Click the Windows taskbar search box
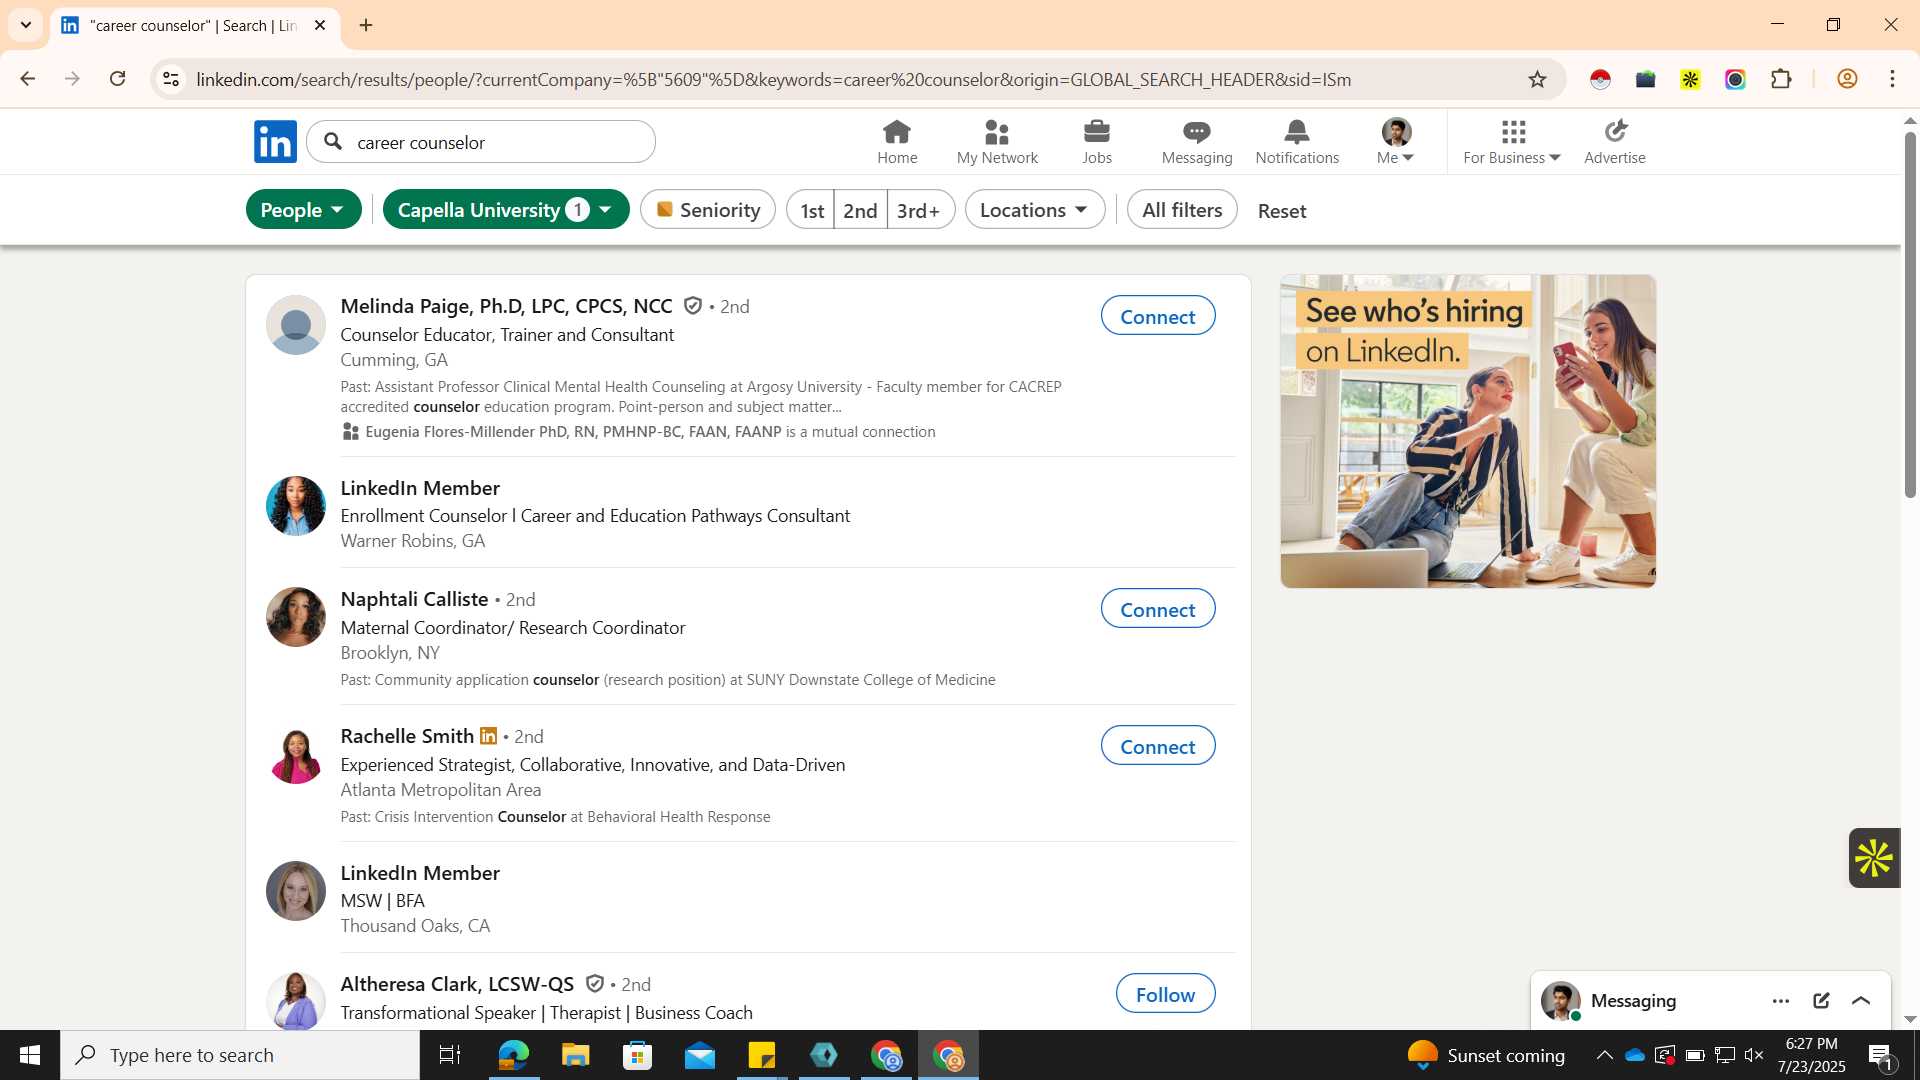 [240, 1055]
